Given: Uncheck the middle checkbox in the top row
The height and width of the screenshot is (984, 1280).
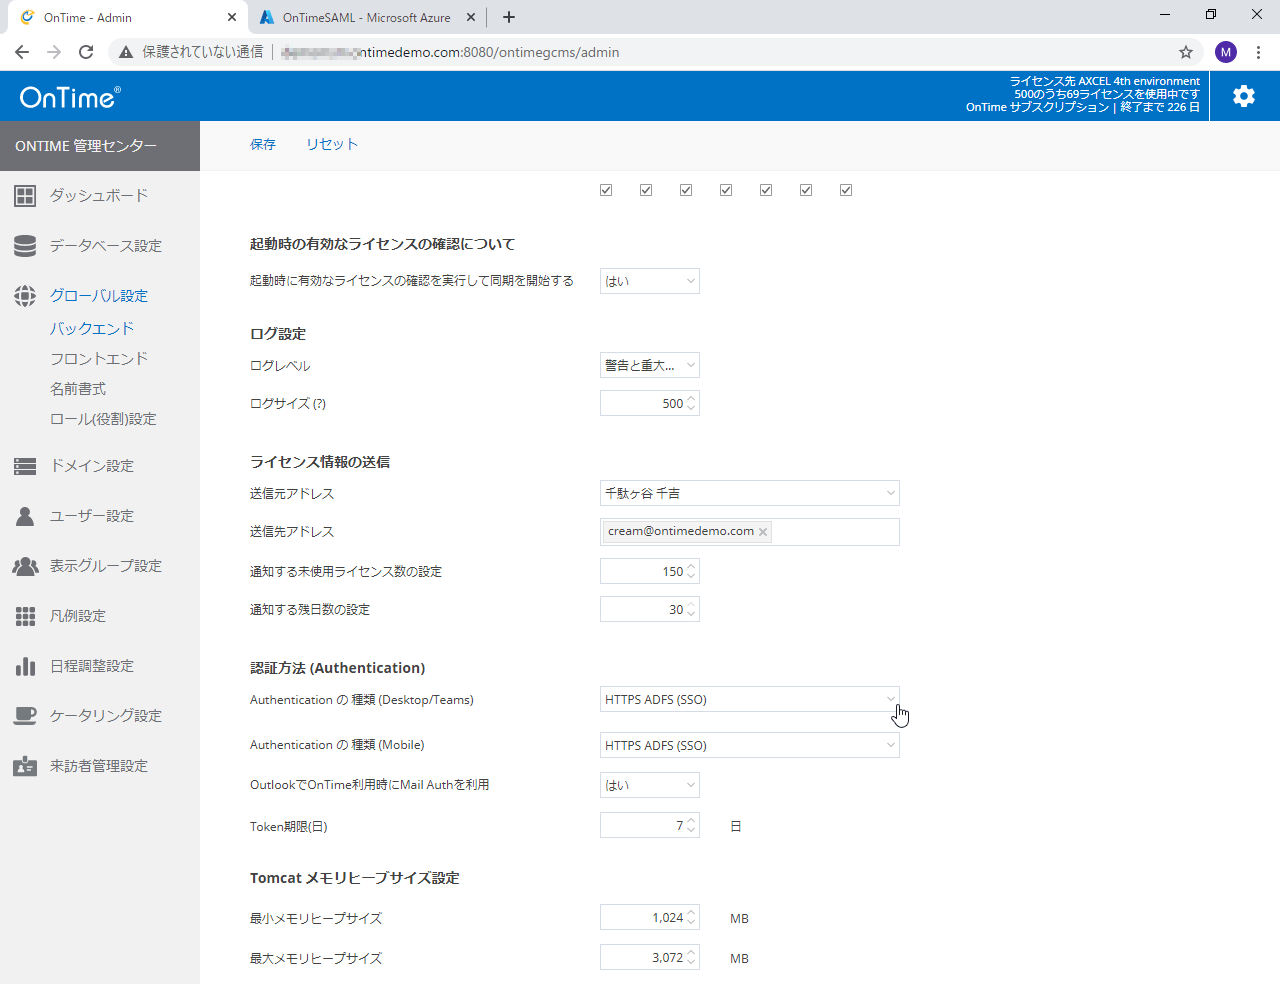Looking at the screenshot, I should click(726, 189).
